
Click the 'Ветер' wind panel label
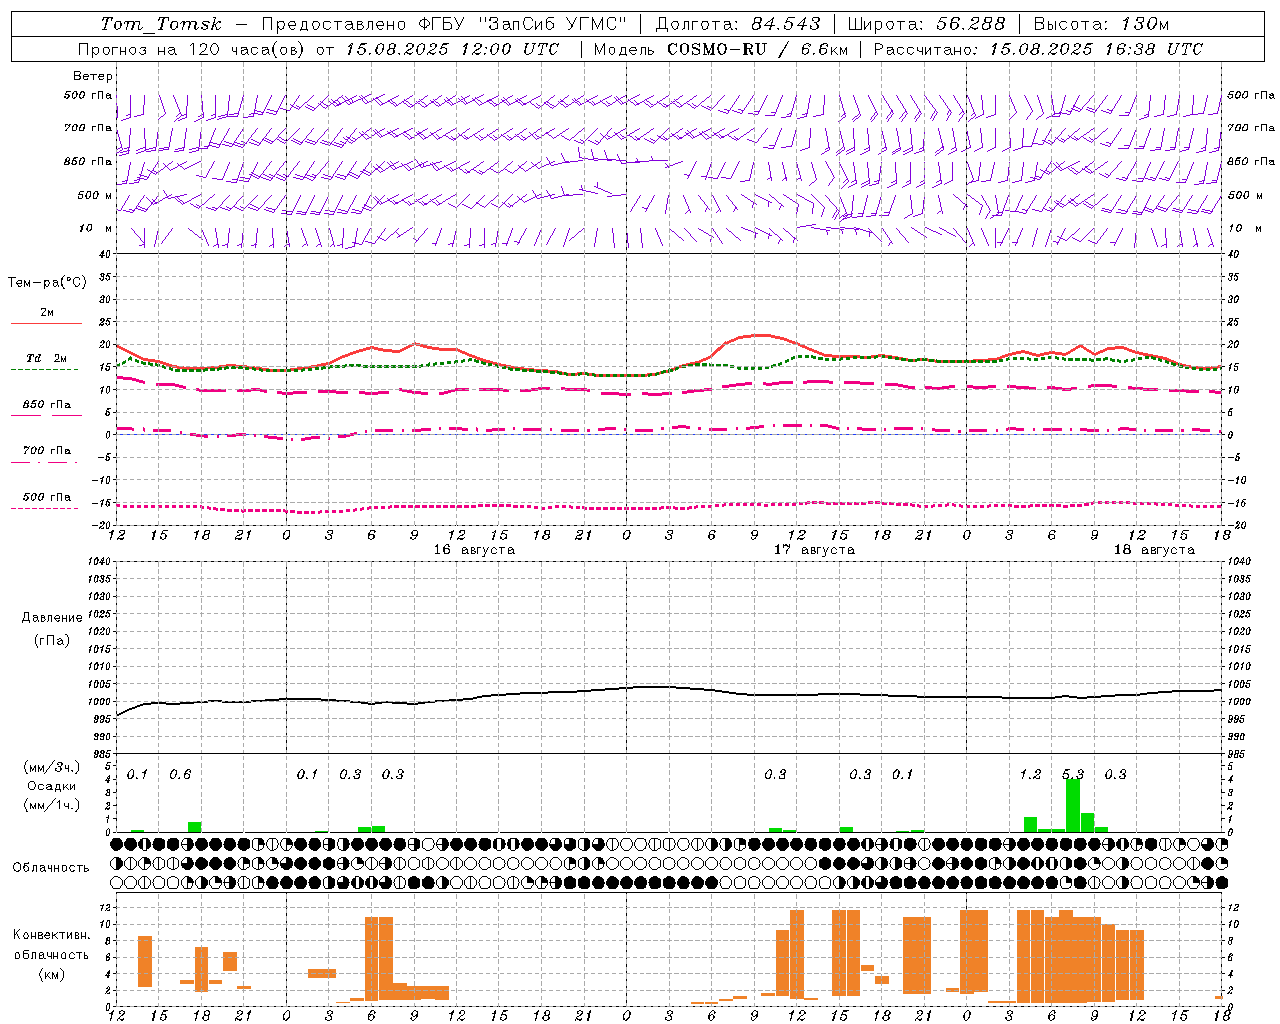93,76
